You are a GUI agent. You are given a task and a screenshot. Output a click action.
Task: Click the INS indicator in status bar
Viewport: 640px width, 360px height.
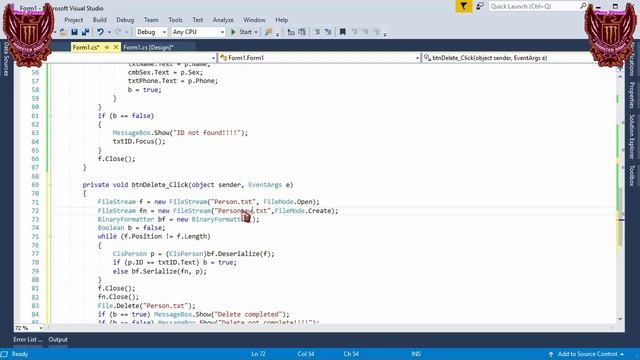coord(416,354)
